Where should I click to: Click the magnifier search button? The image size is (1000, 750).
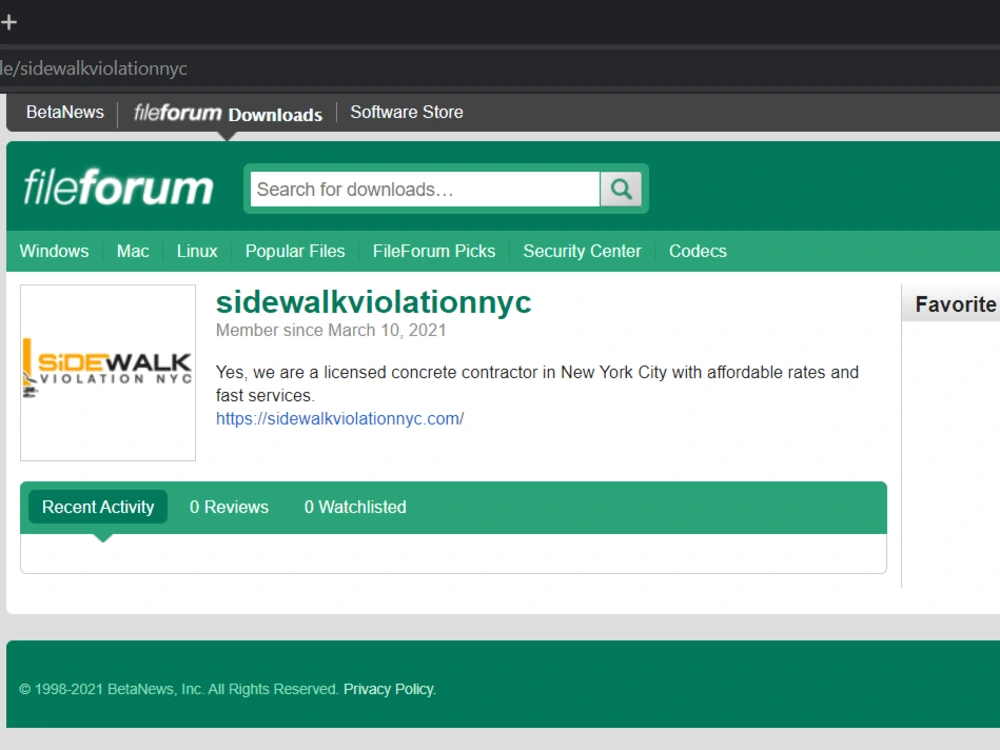tap(621, 189)
